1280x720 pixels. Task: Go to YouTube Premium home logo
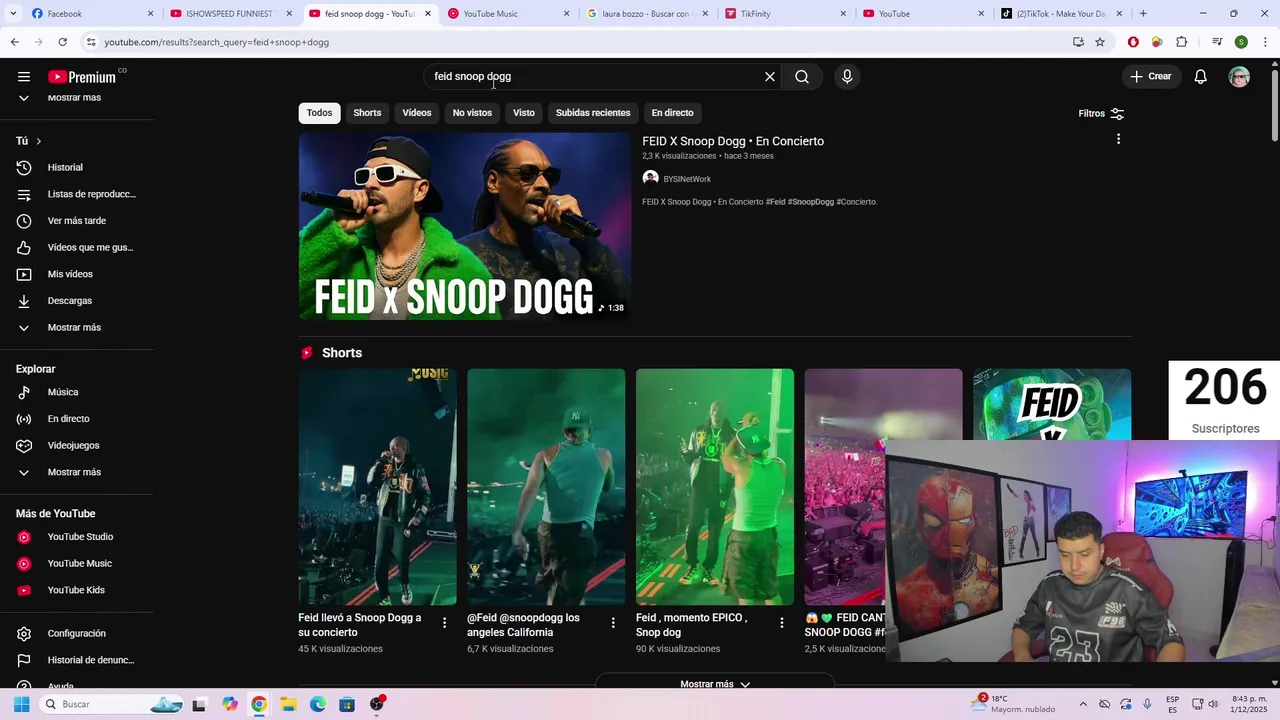82,77
